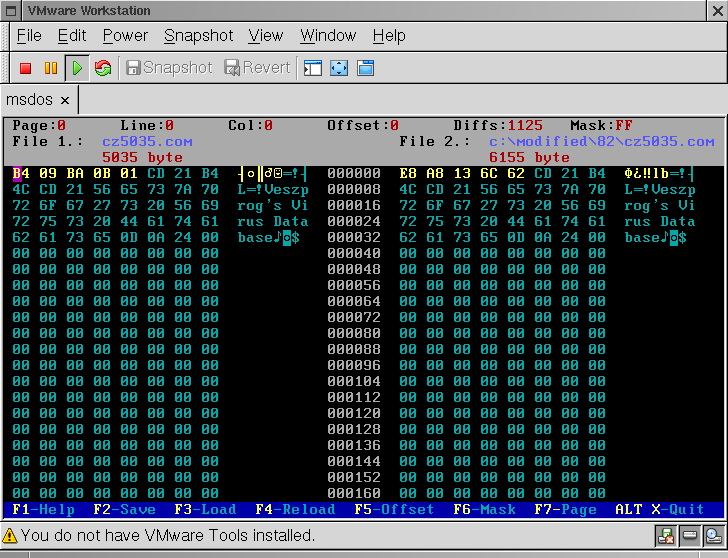Screen dimensions: 728x558
Task: Click the Line:0 indicator
Action: click(147, 125)
